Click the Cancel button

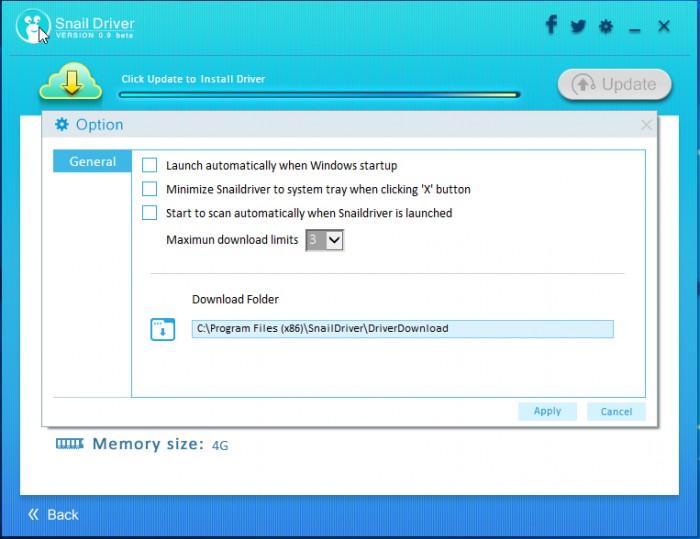616,411
